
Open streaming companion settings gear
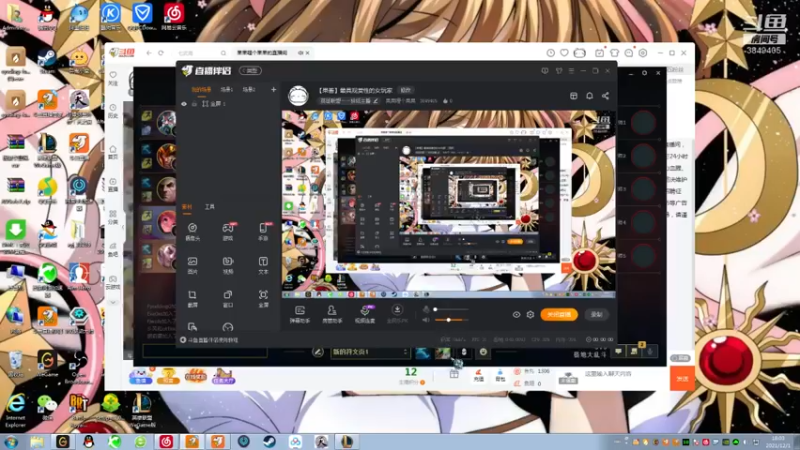tap(531, 315)
